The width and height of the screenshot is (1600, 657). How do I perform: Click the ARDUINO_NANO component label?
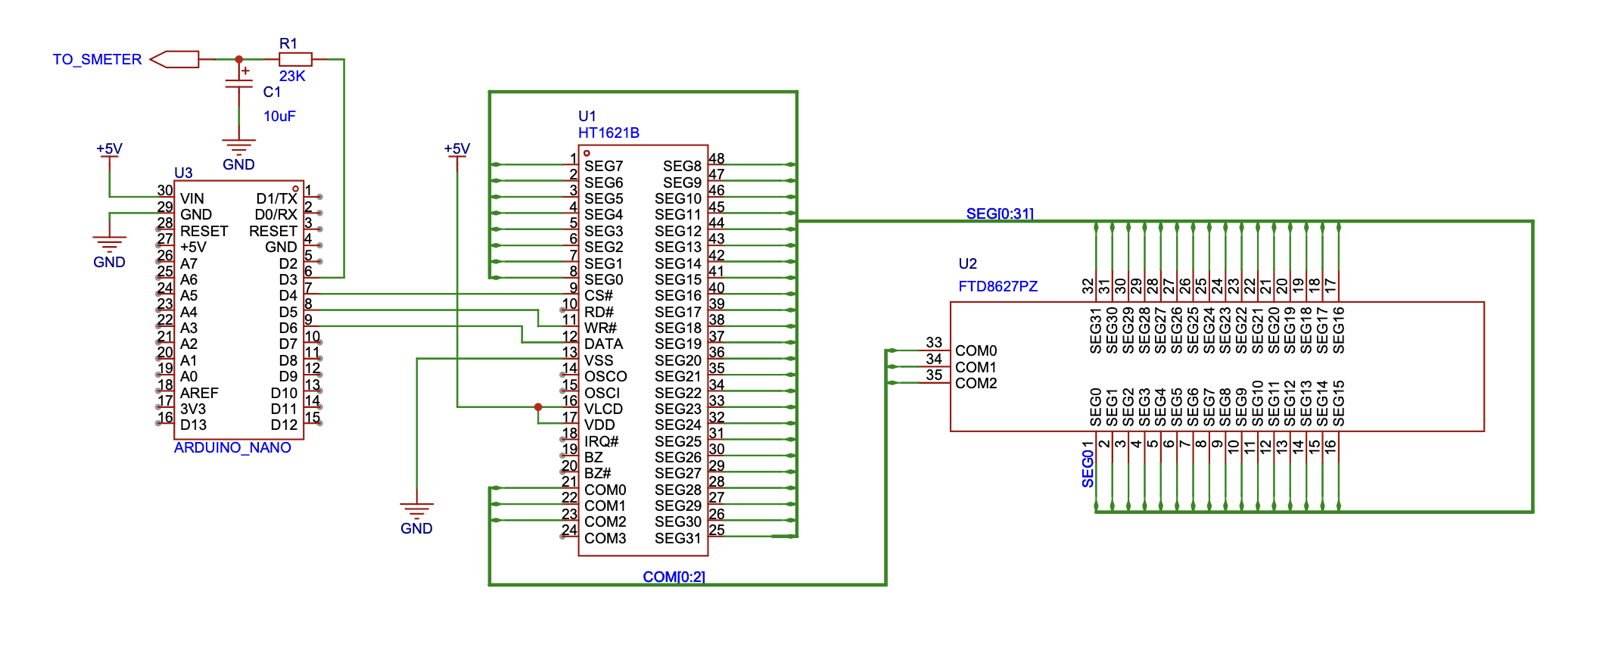(232, 448)
